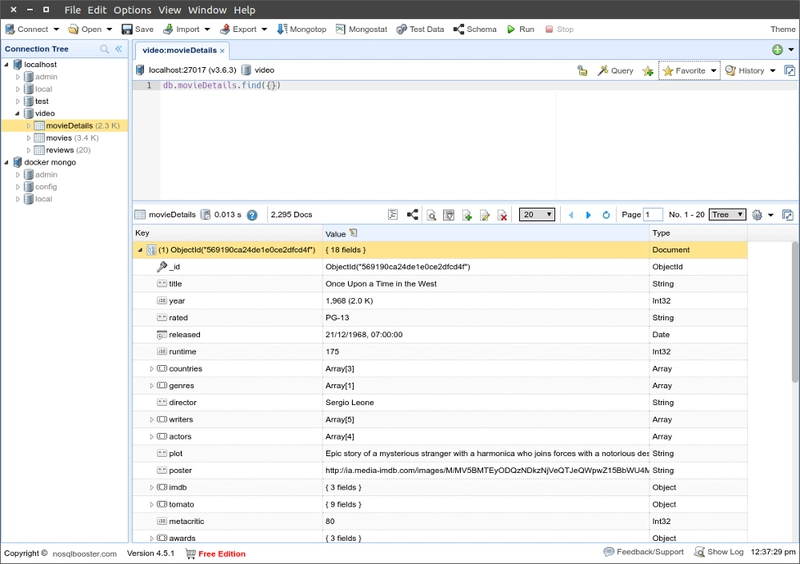Click the query time help icon

252,215
